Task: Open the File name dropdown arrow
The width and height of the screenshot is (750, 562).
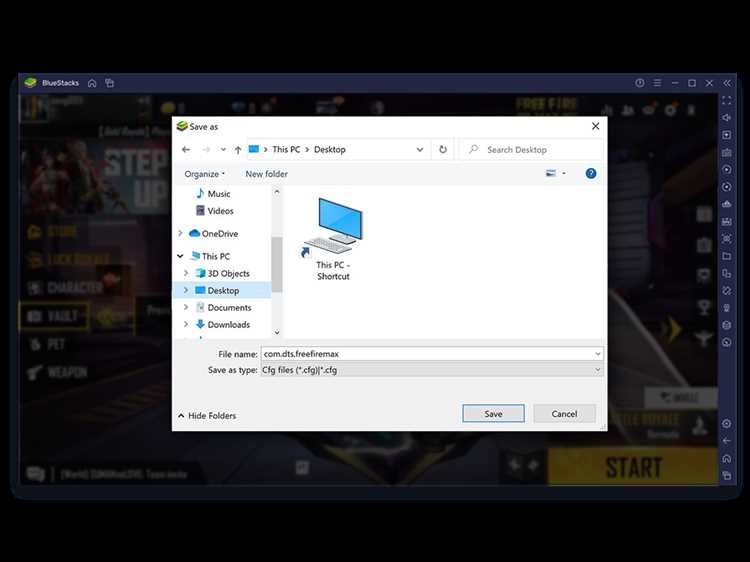Action: [x=597, y=354]
